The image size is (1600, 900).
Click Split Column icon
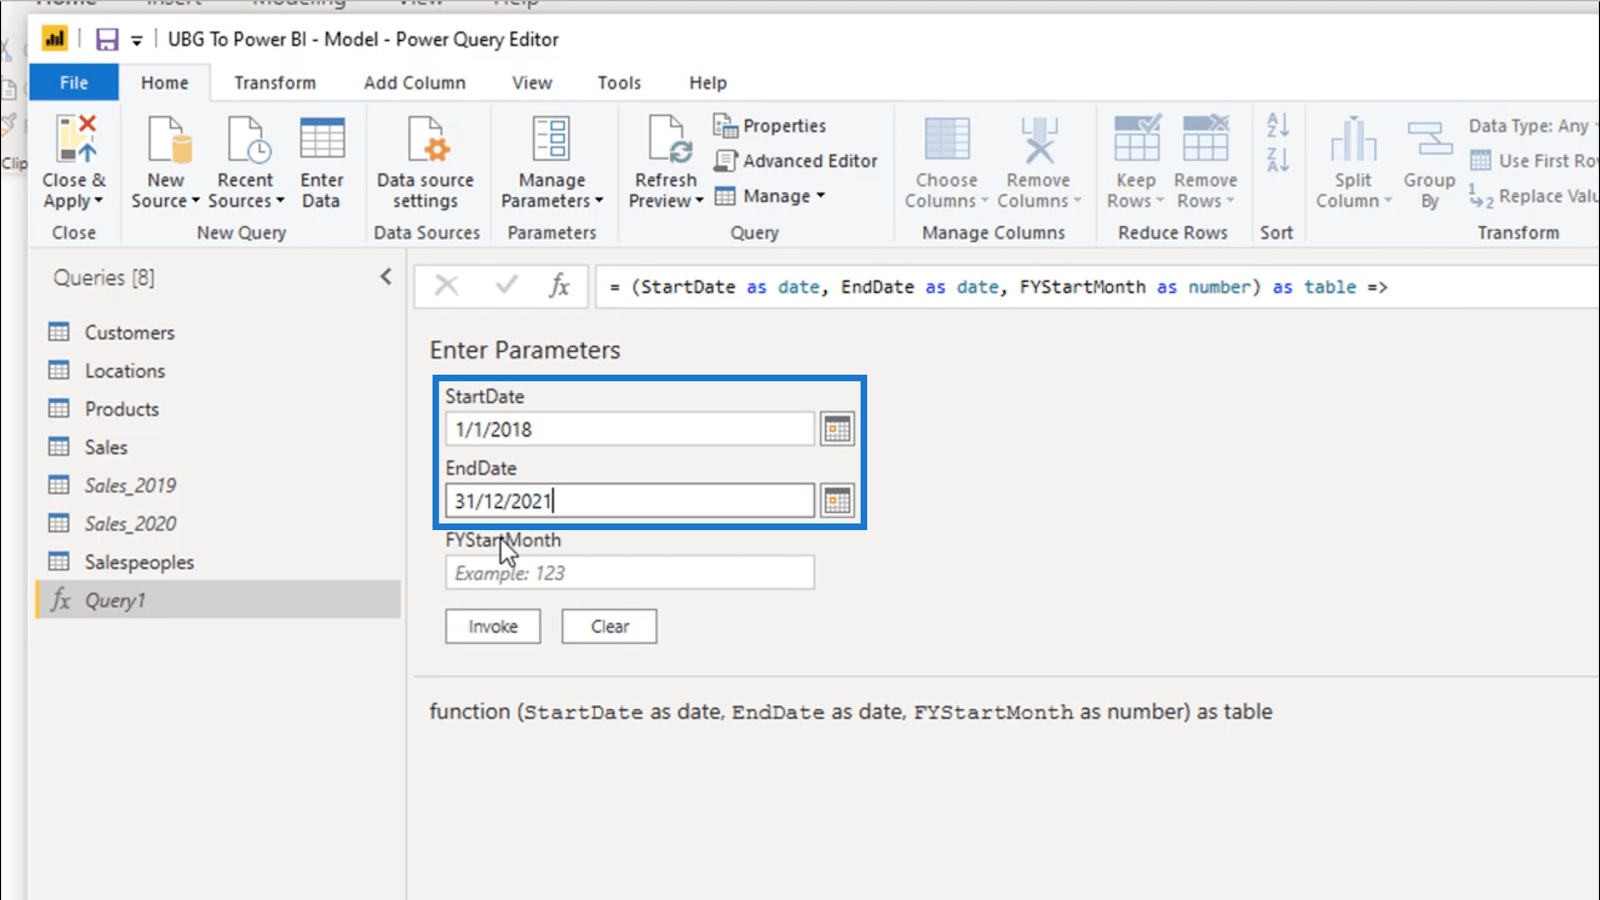[1353, 138]
